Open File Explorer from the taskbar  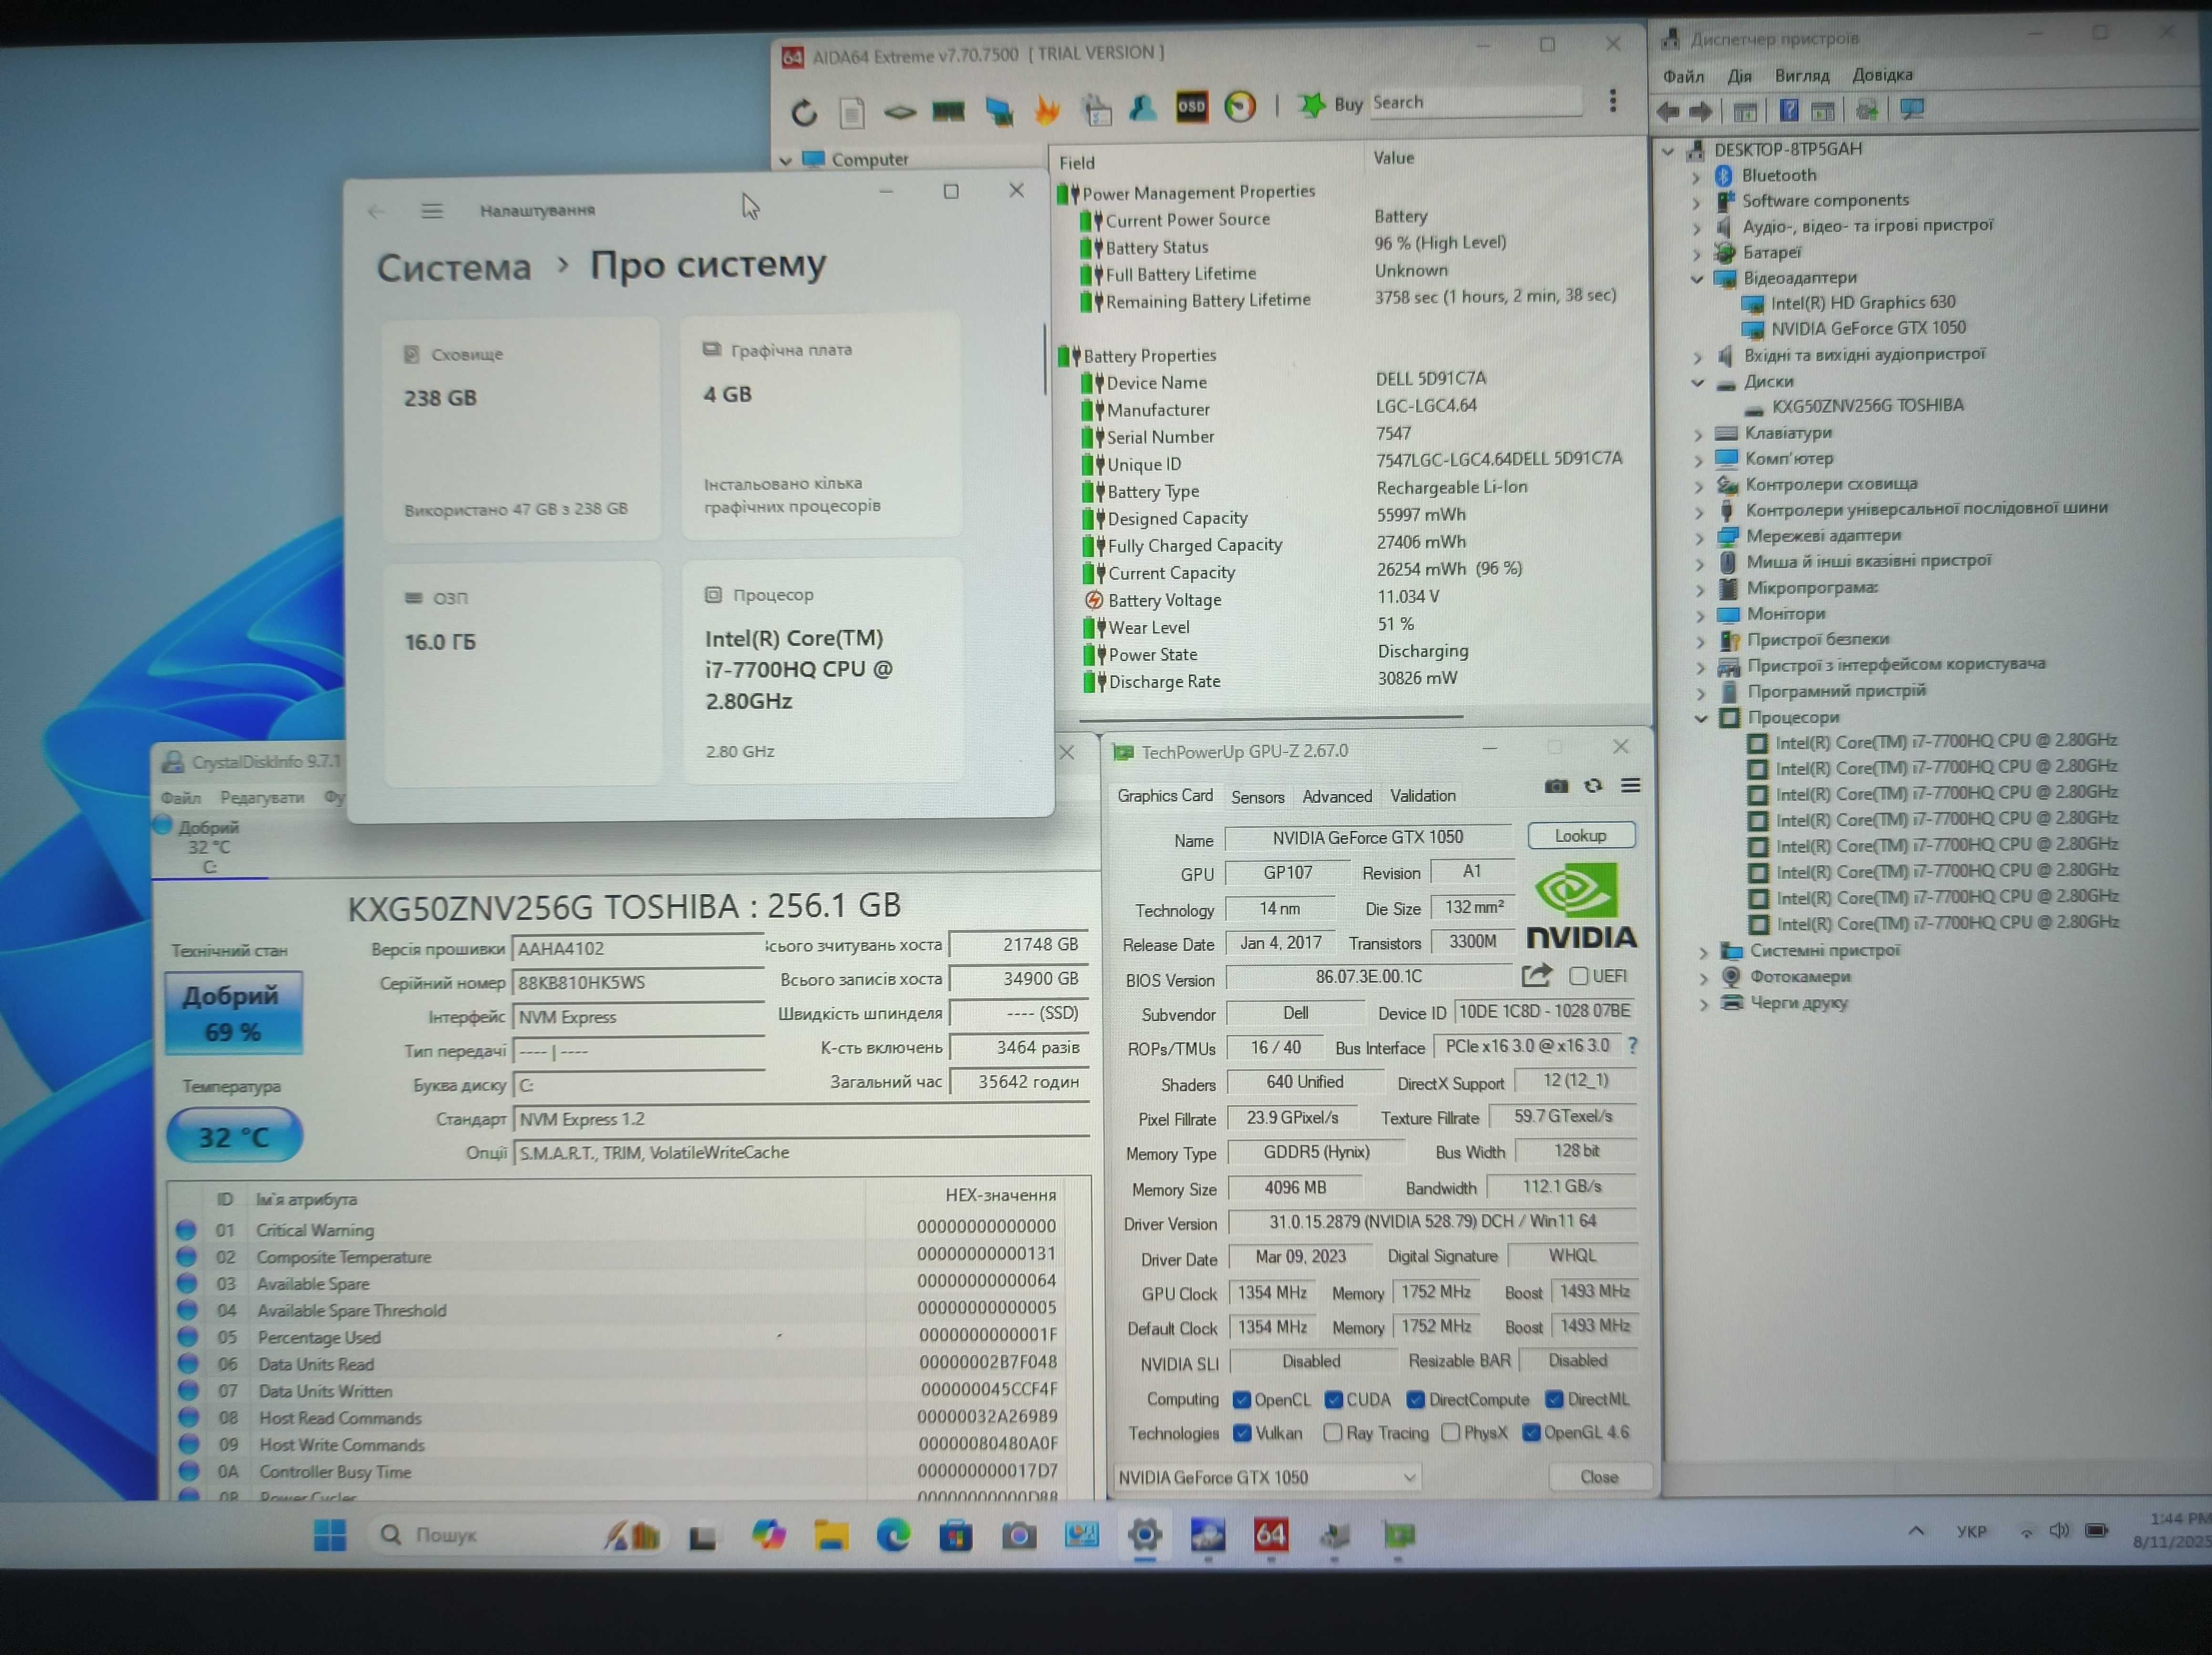click(x=830, y=1536)
